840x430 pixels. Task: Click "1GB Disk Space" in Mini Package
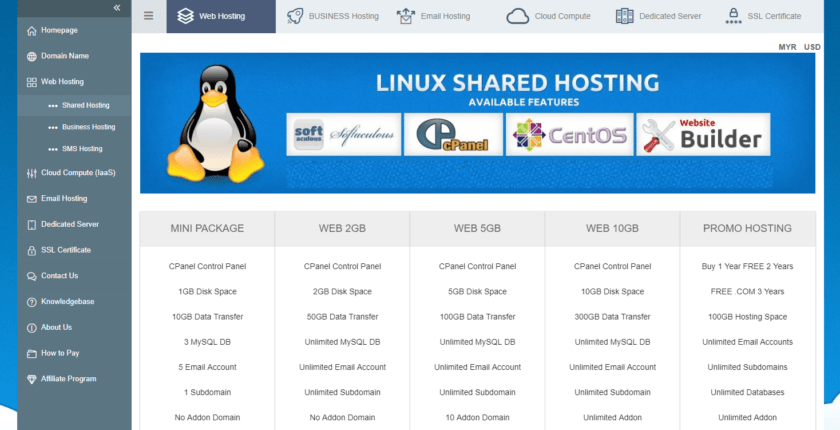[x=207, y=291]
